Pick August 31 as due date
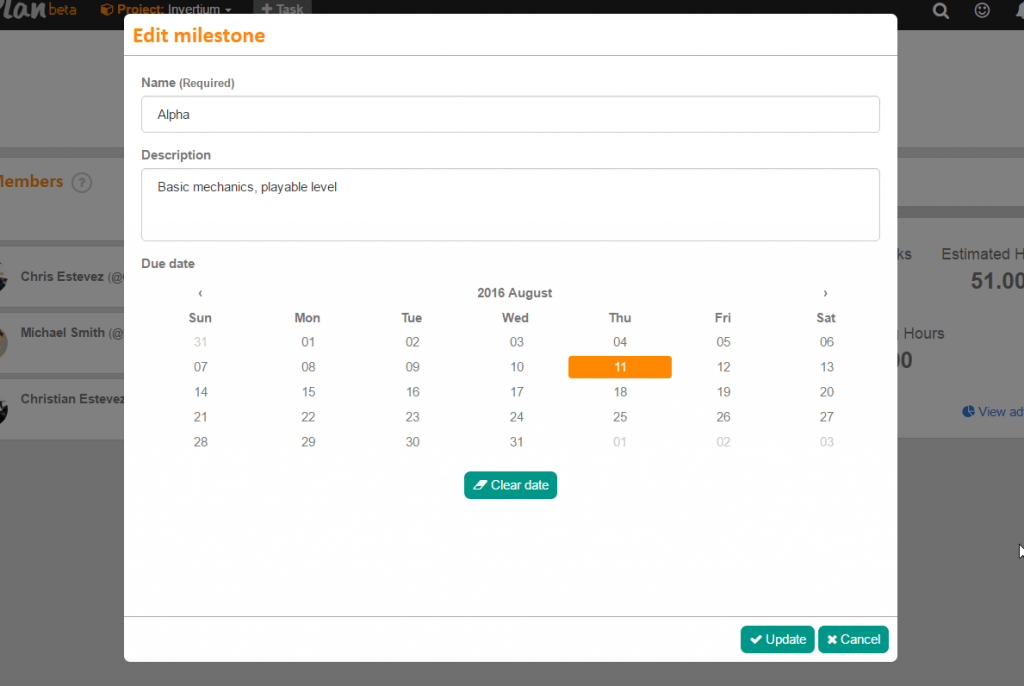This screenshot has width=1024, height=686. click(516, 442)
